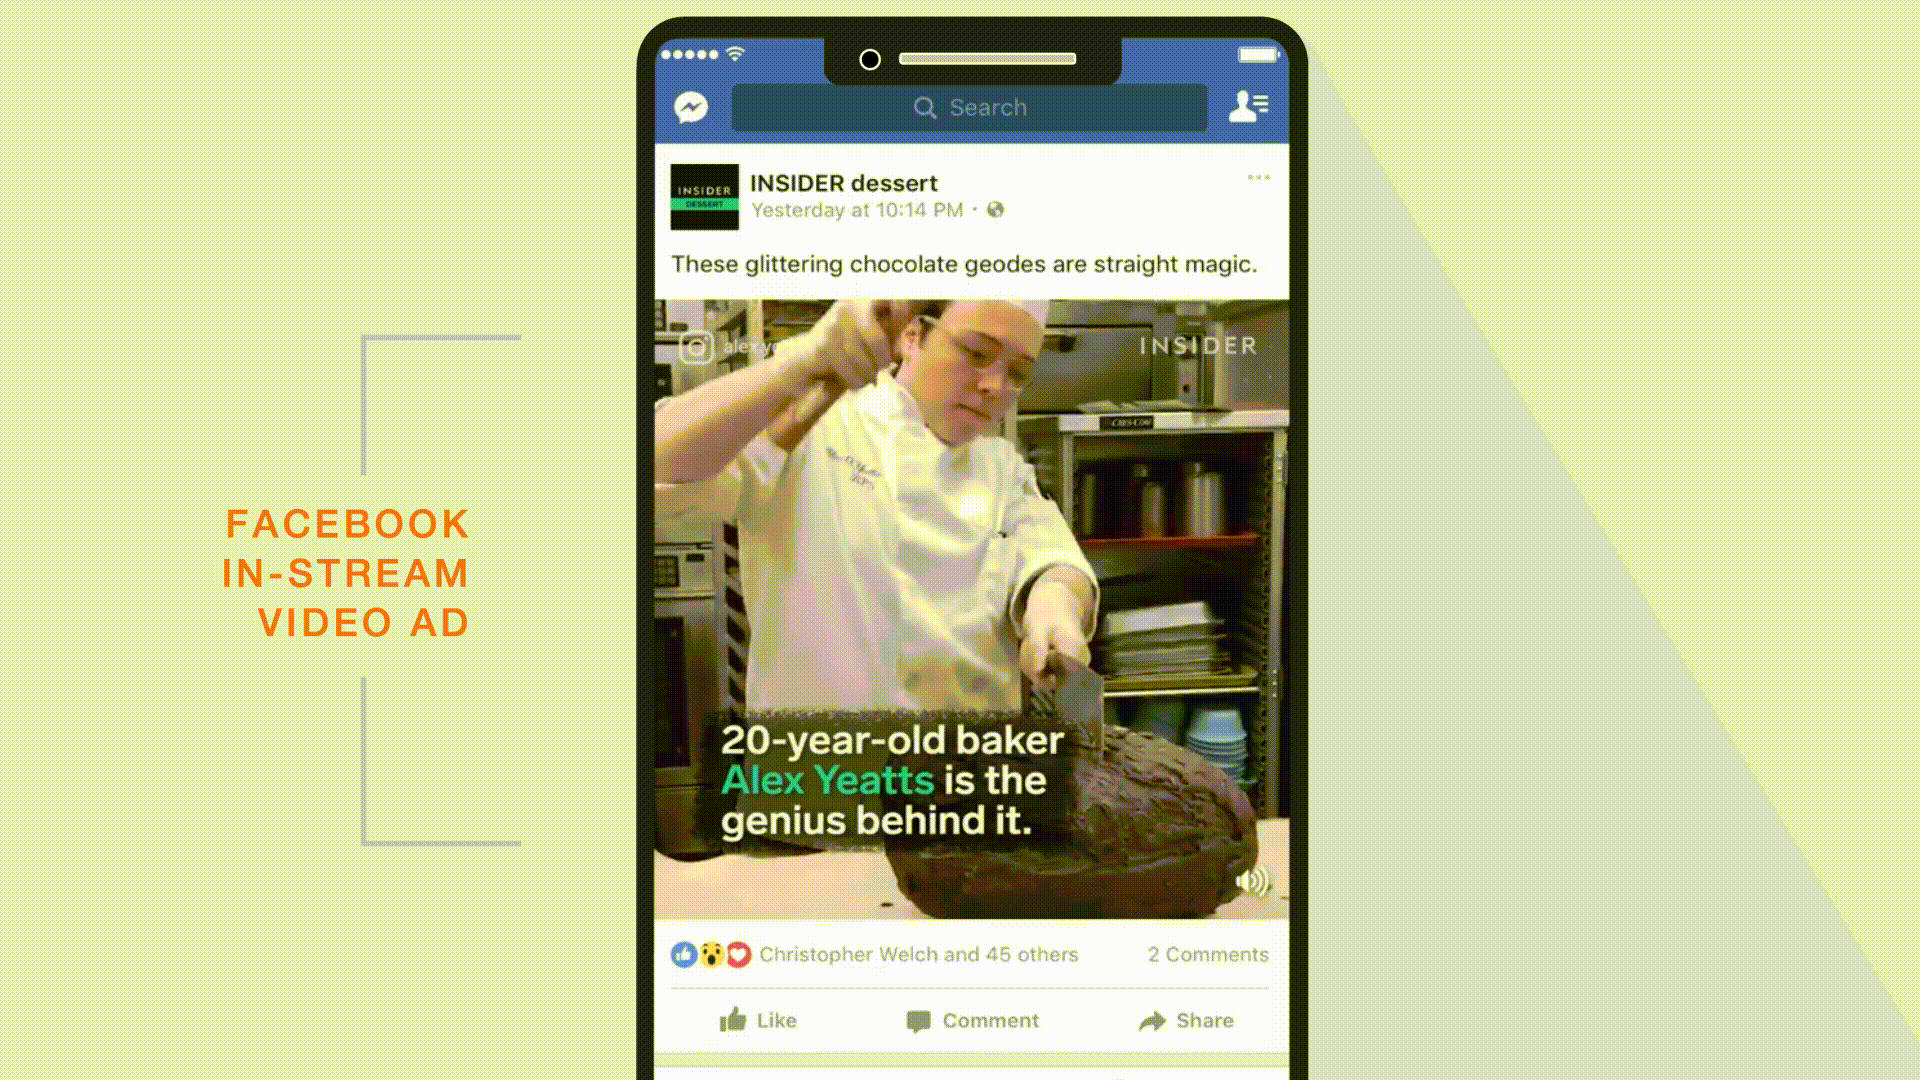1920x1080 pixels.
Task: Toggle the video sound speaker icon
Action: (1252, 881)
